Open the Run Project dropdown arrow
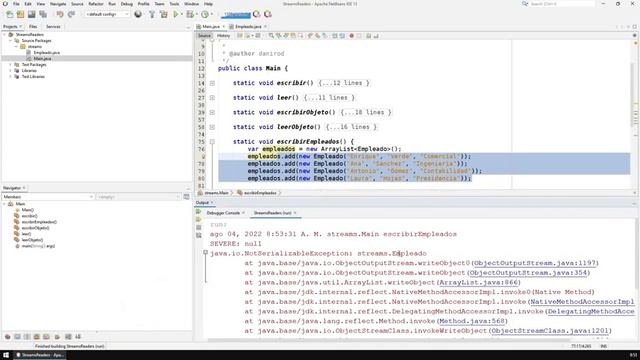This screenshot has width=640, height=360. (x=182, y=14)
